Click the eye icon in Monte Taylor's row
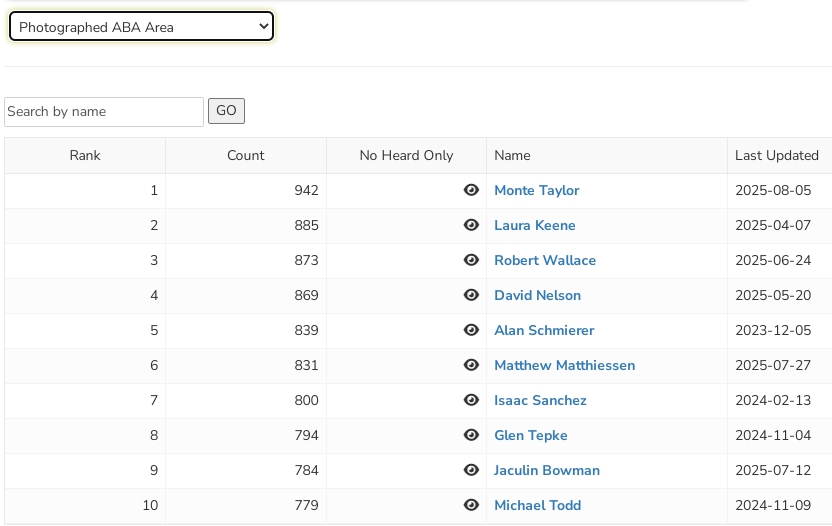This screenshot has height=526, width=832. pos(471,190)
